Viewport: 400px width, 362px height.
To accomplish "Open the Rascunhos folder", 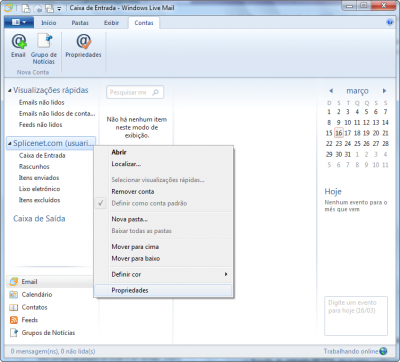I will point(34,167).
